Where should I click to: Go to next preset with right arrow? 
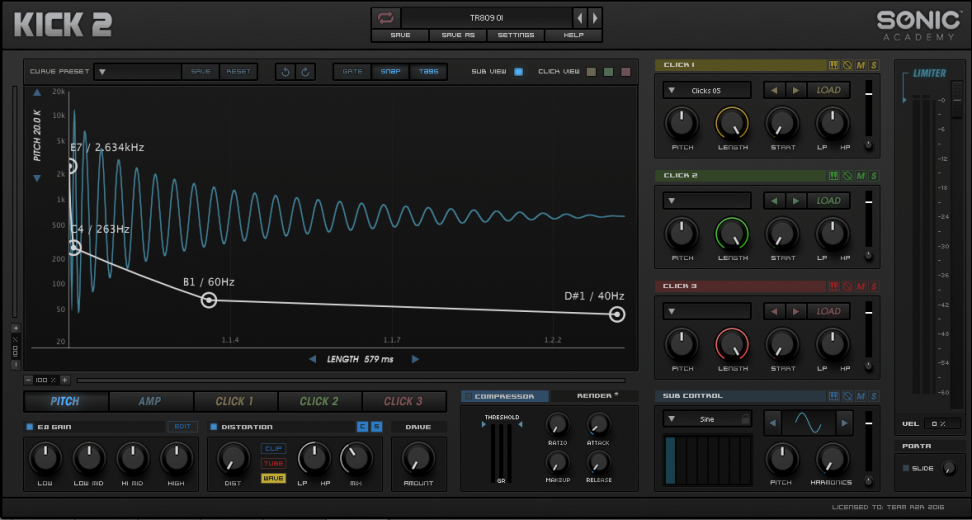tap(595, 17)
